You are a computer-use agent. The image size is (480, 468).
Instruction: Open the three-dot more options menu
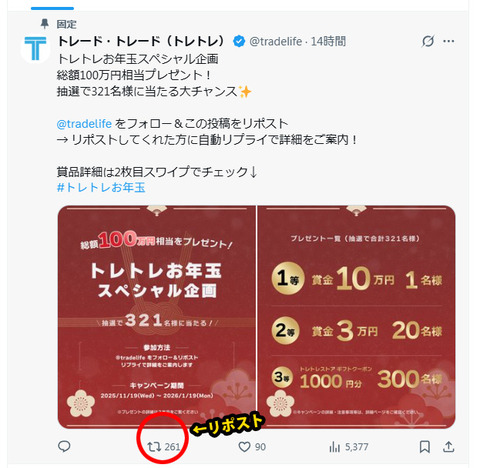pyautogui.click(x=449, y=41)
